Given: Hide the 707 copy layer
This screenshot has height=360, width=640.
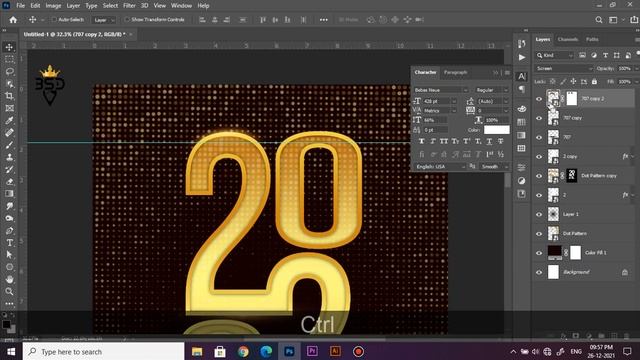Looking at the screenshot, I should [539, 118].
